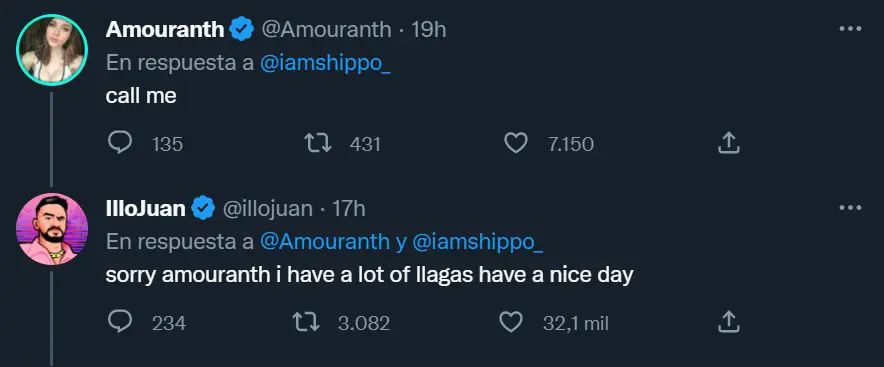Like IlloJuan's tweet with 32,1 mil likes
The image size is (884, 367).
point(511,322)
